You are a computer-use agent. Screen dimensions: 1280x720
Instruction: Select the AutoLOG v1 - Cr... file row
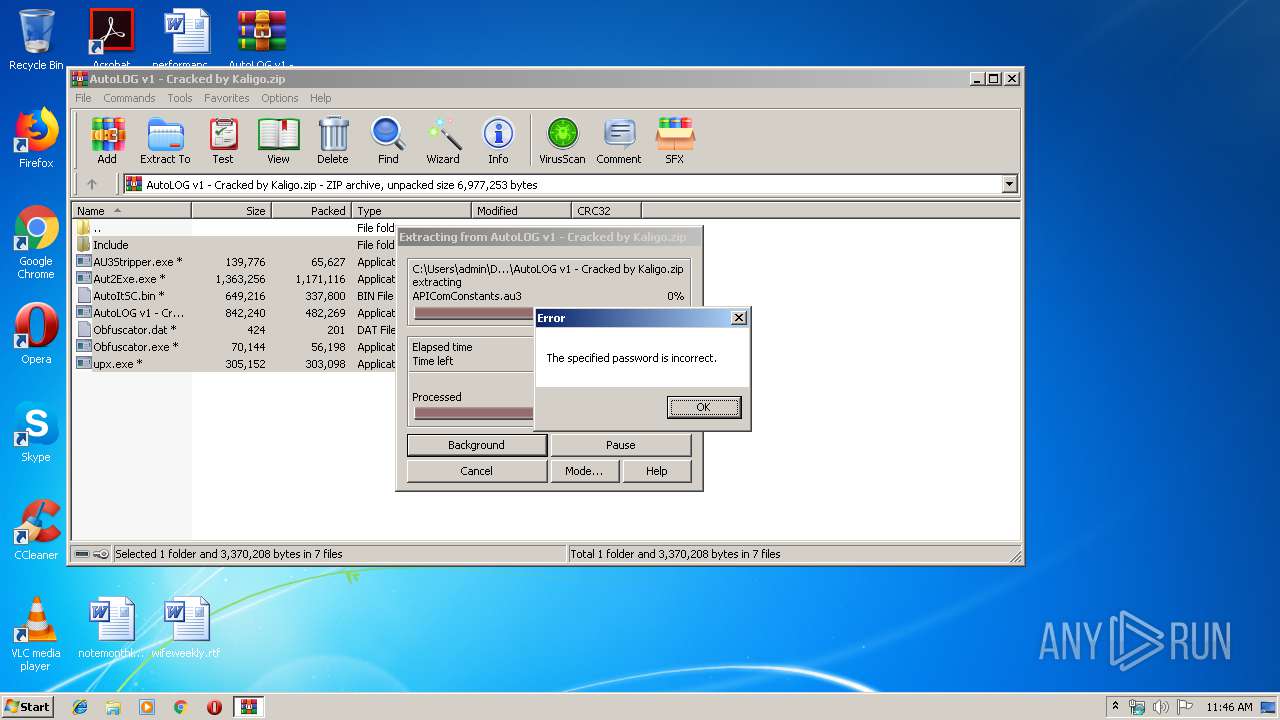[235, 313]
